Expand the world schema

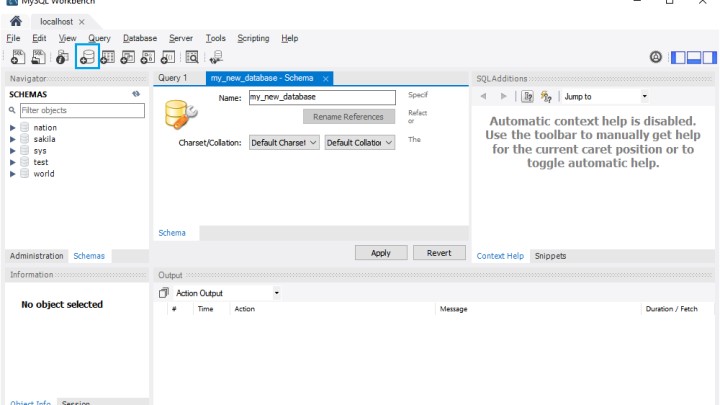(x=12, y=174)
